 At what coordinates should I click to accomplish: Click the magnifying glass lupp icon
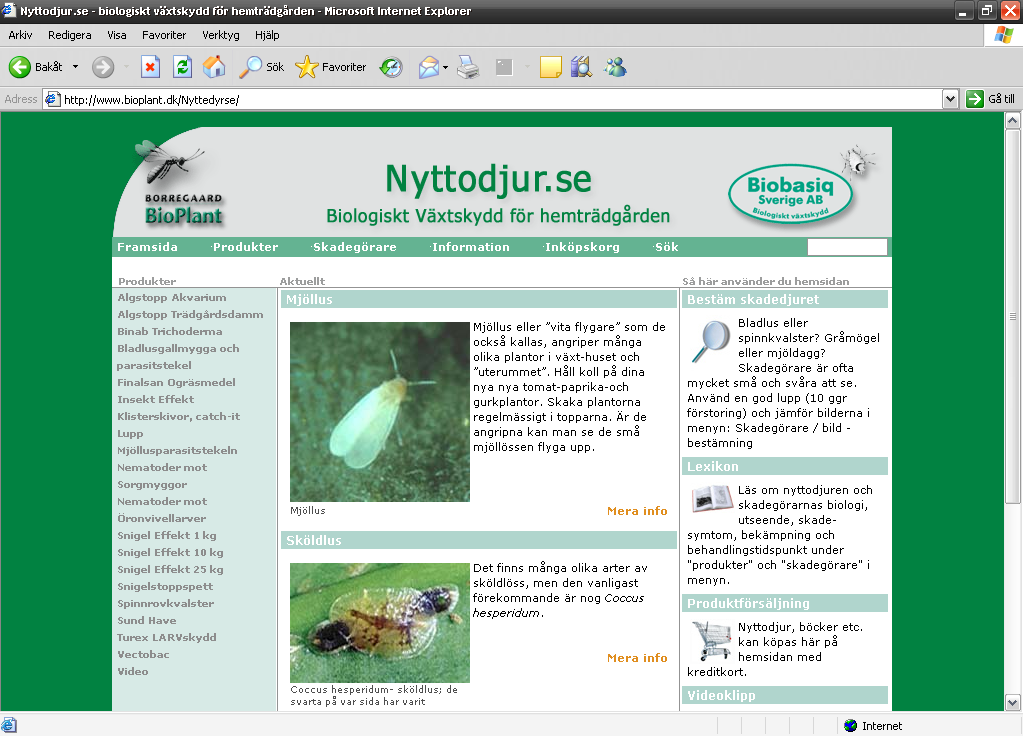[711, 340]
